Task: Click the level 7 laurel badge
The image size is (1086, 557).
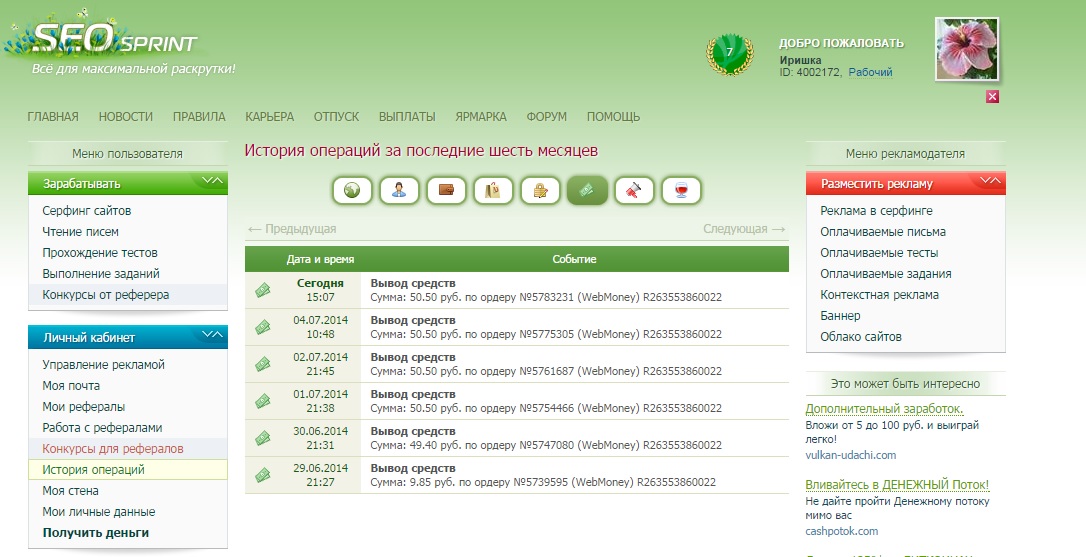Action: (x=729, y=55)
